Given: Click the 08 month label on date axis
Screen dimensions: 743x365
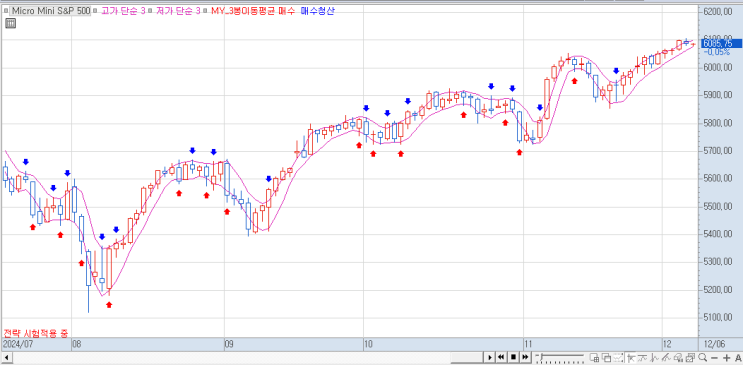Looking at the screenshot, I should (76, 344).
